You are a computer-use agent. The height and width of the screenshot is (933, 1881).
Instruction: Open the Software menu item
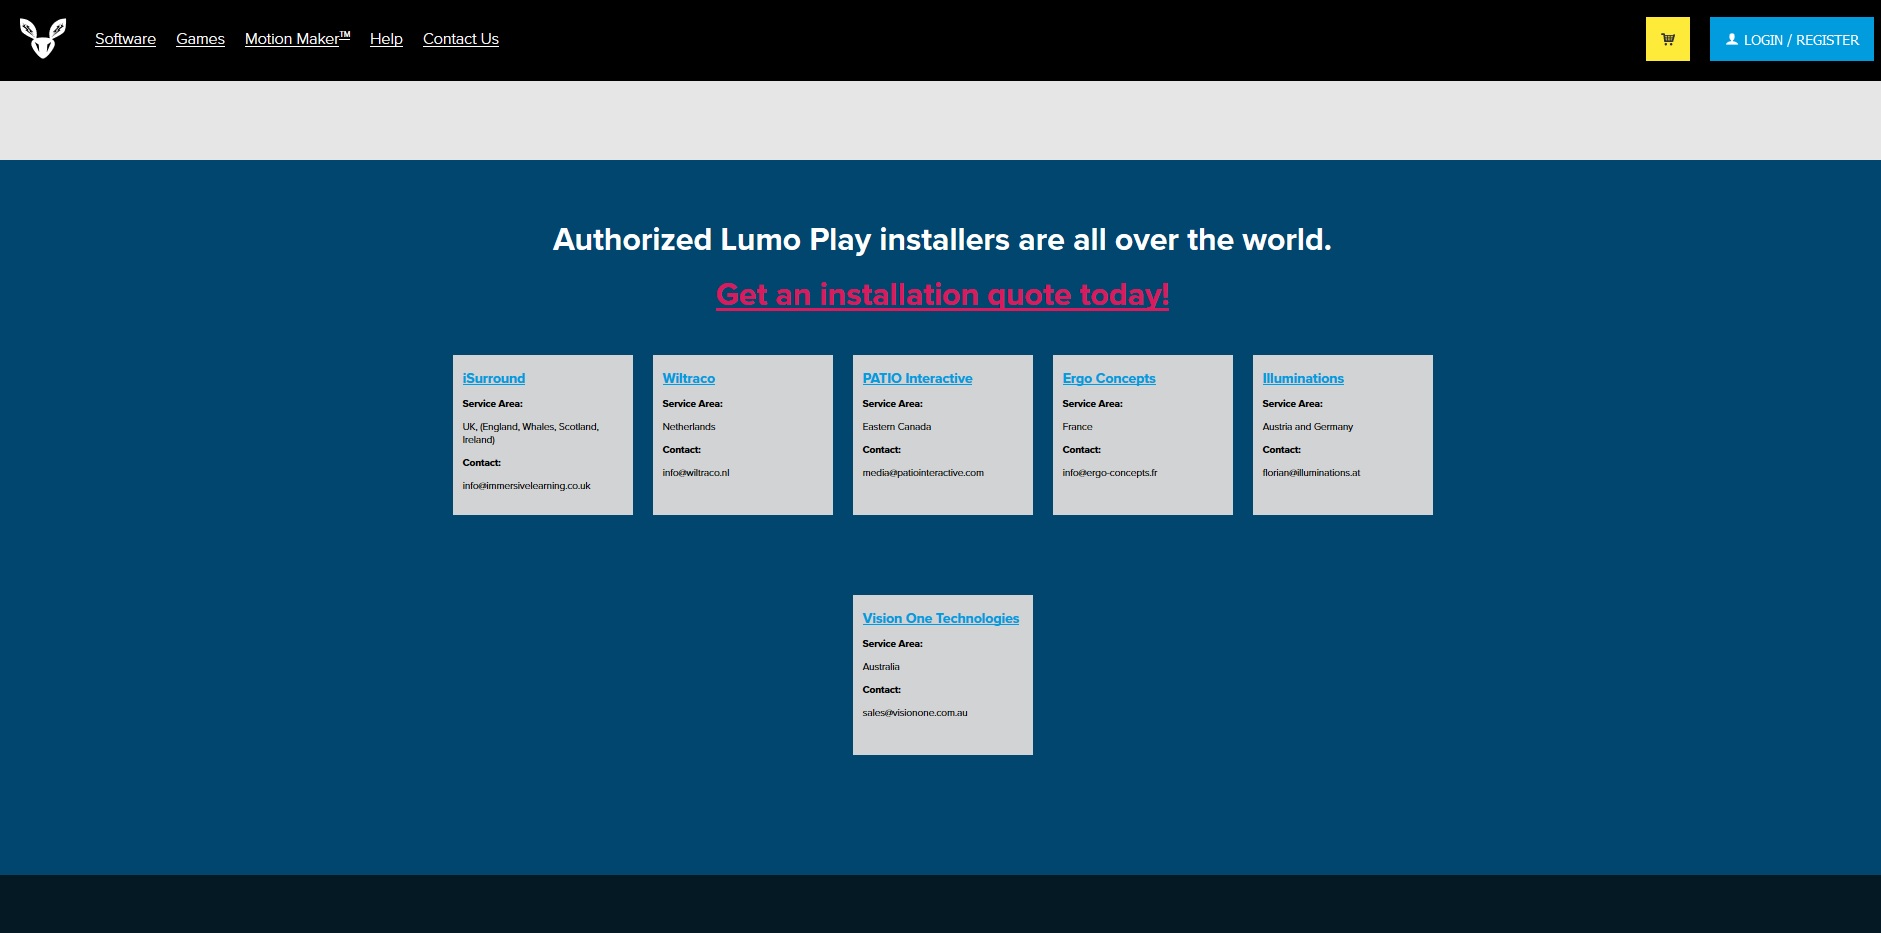tap(125, 39)
